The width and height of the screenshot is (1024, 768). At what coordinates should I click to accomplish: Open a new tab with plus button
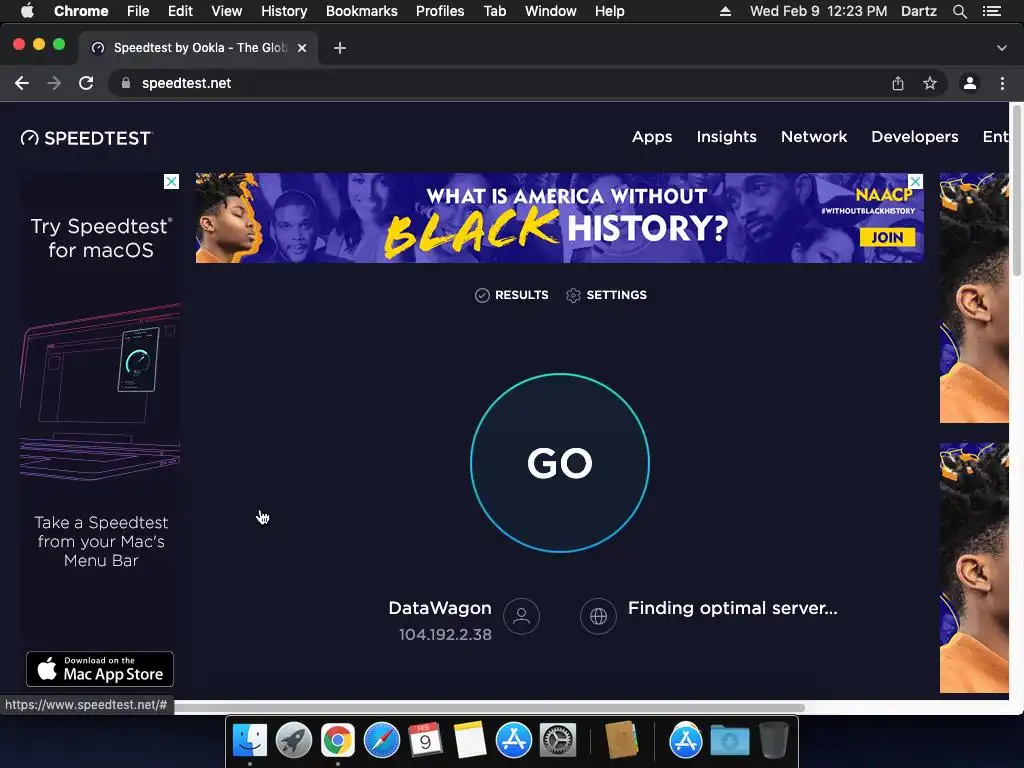[x=340, y=48]
